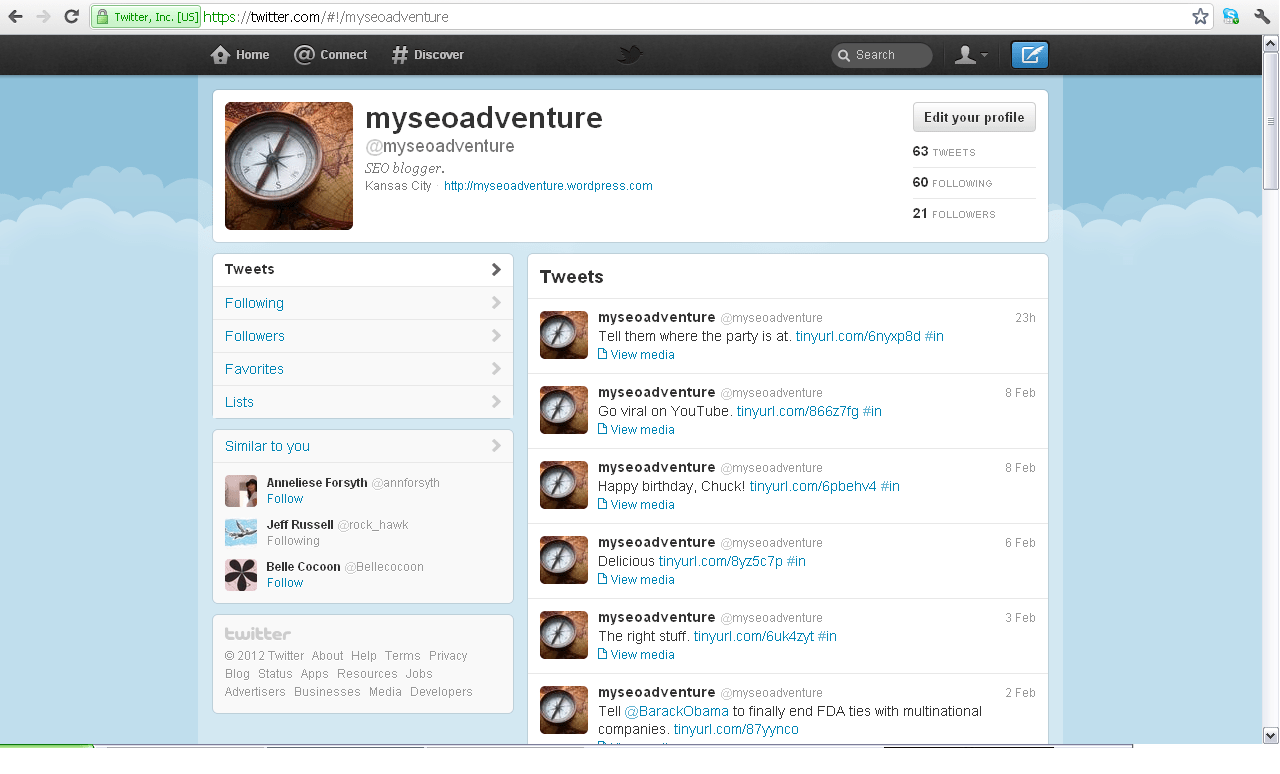The image size is (1280, 774).
Task: Open the Compose new tweet window
Action: (x=1029, y=55)
